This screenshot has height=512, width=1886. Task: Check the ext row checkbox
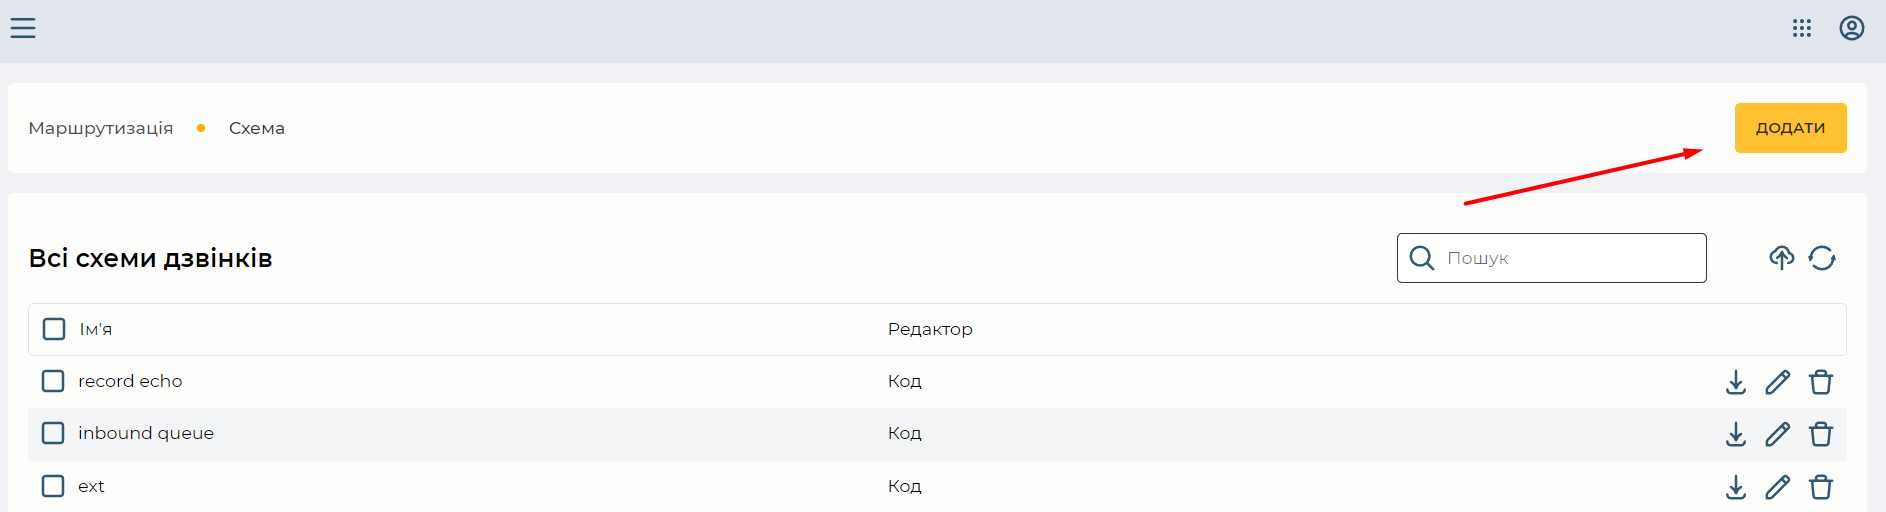(x=53, y=486)
